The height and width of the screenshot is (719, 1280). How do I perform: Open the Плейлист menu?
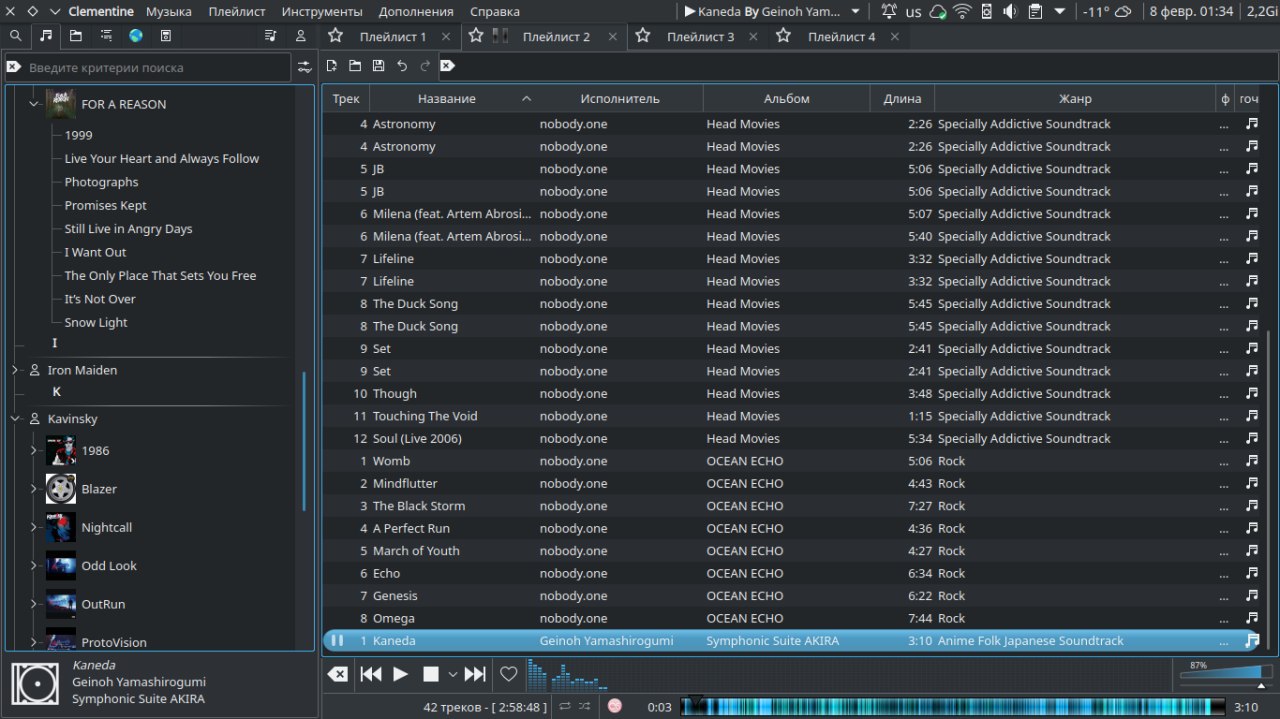coord(237,12)
